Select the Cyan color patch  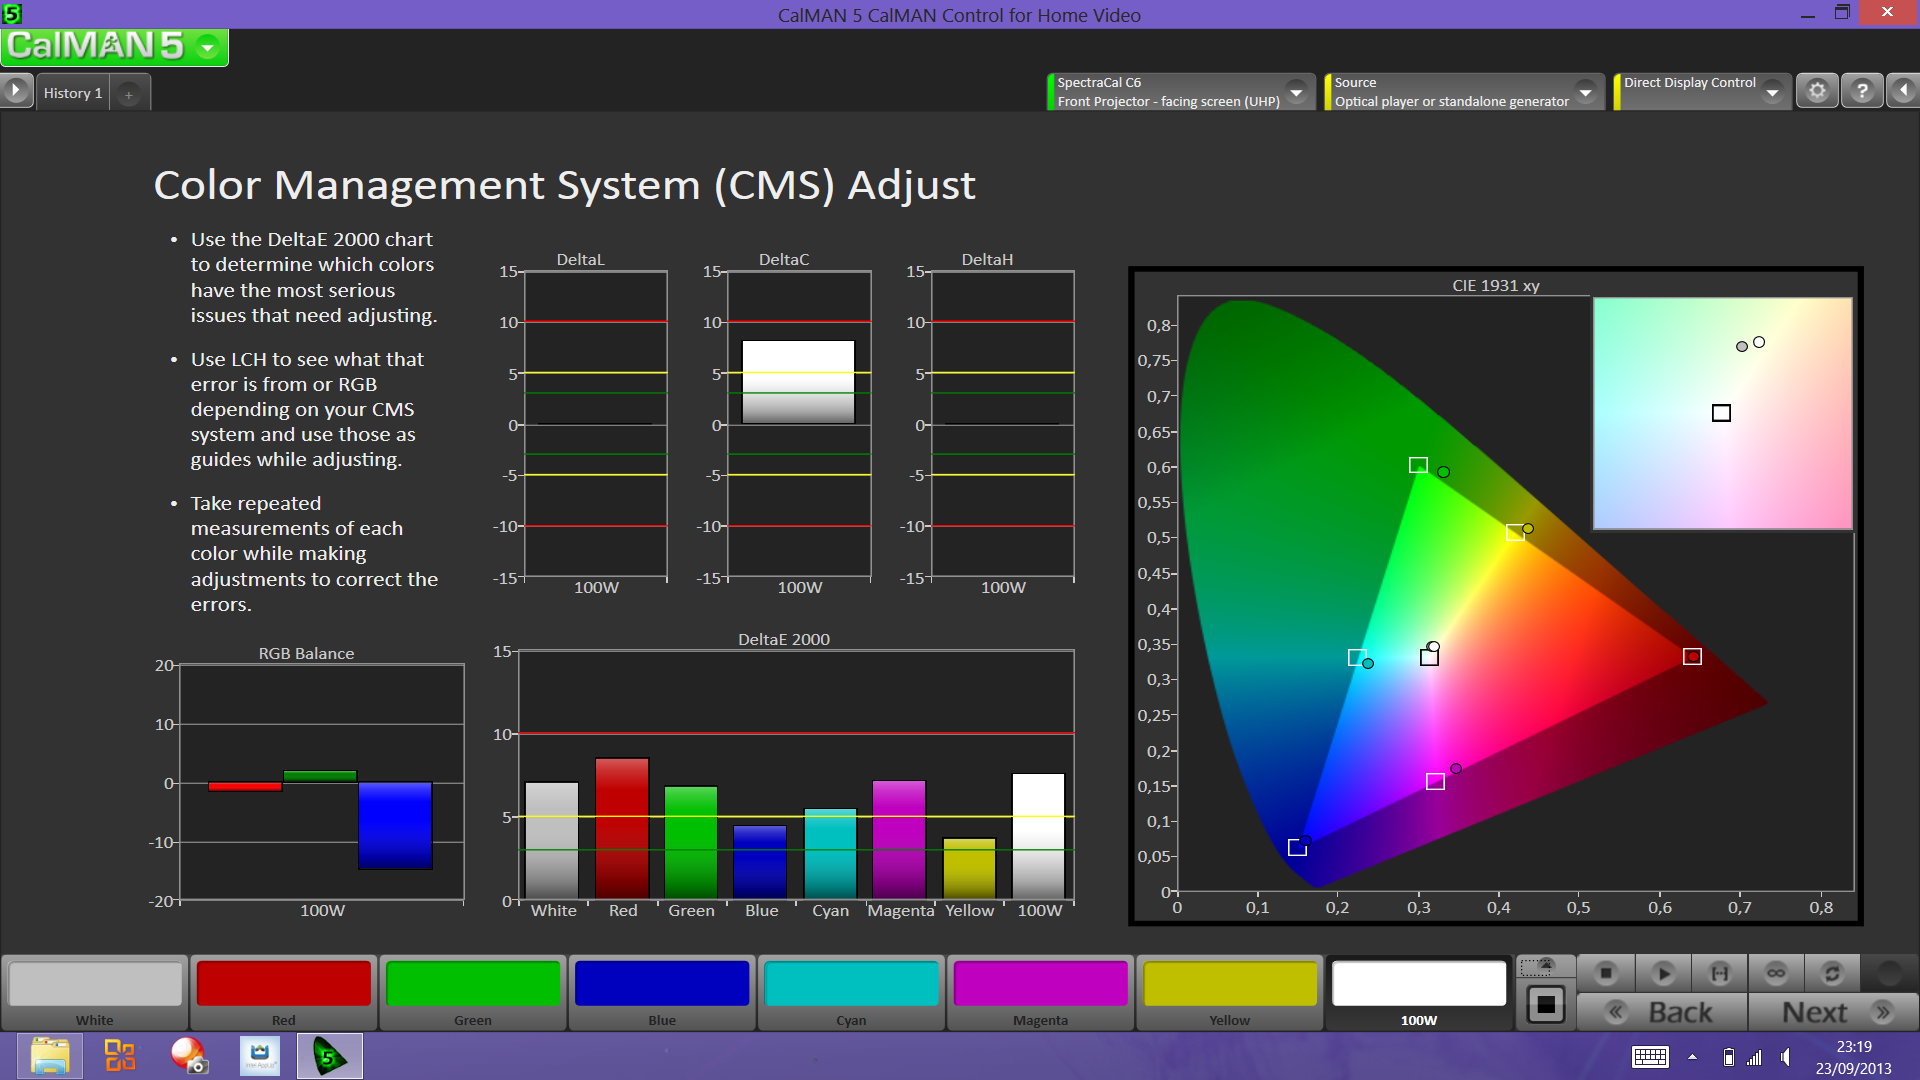(851, 992)
